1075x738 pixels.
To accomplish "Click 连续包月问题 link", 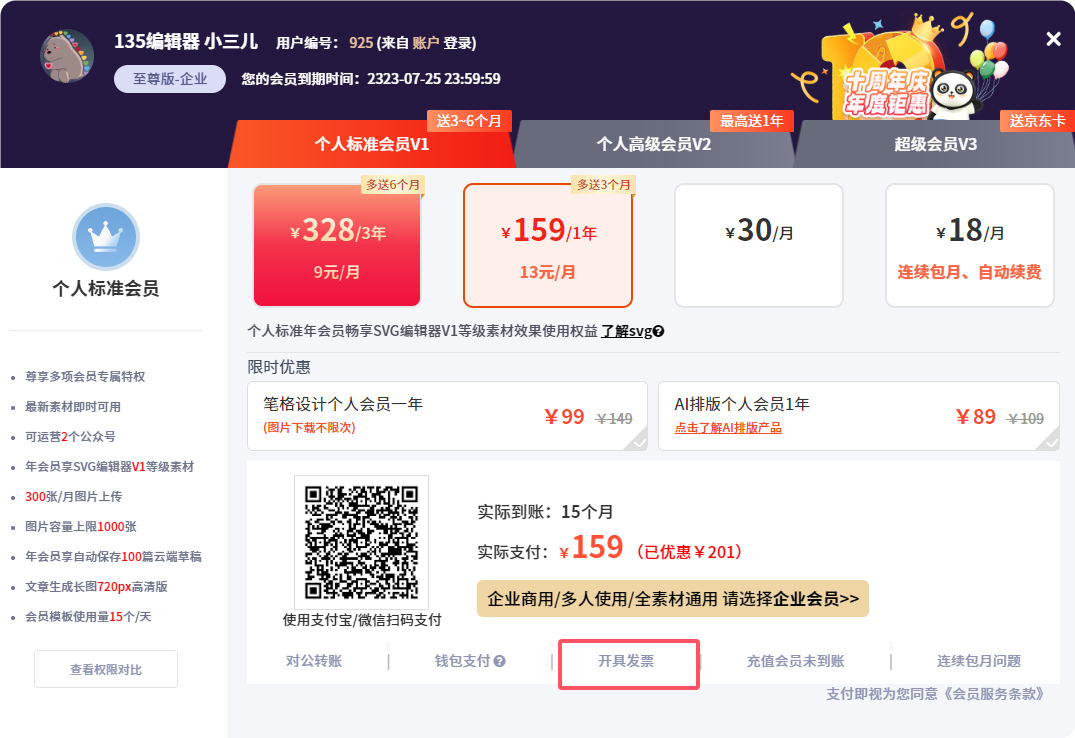I will point(979,661).
